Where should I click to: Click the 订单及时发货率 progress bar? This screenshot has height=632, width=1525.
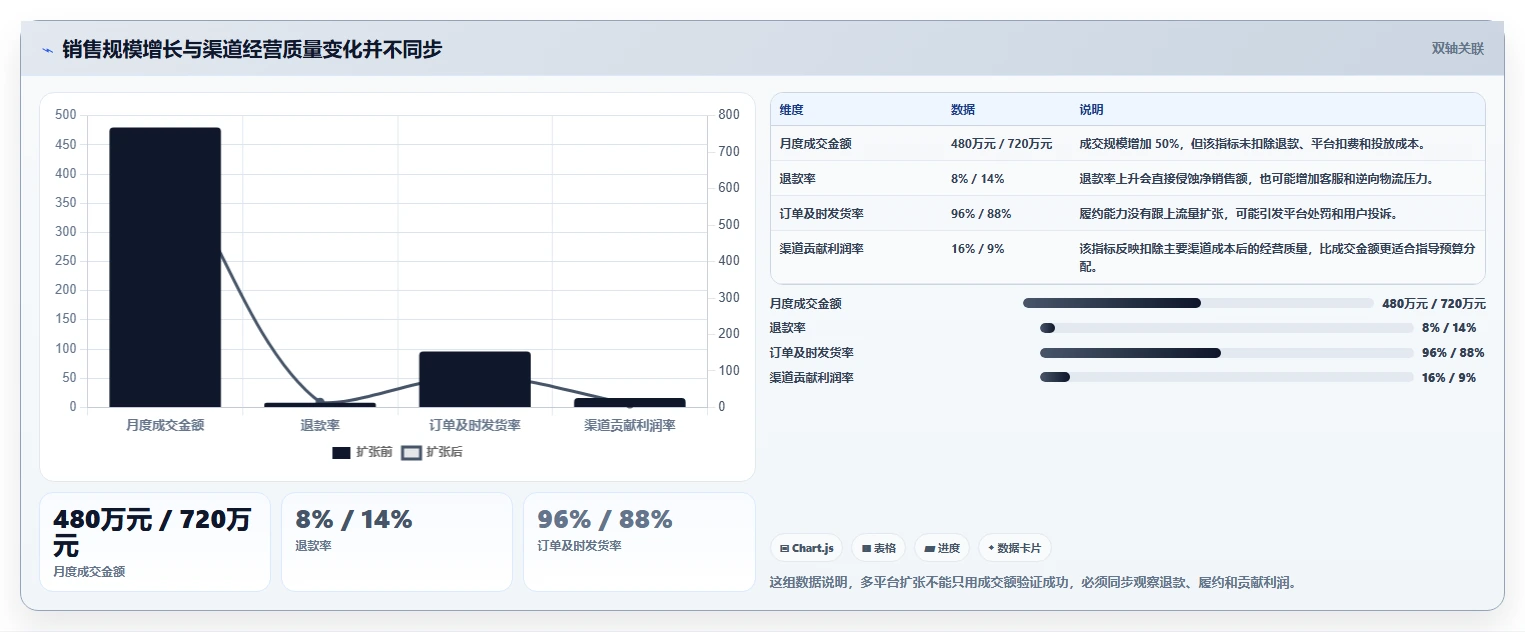tap(1227, 353)
